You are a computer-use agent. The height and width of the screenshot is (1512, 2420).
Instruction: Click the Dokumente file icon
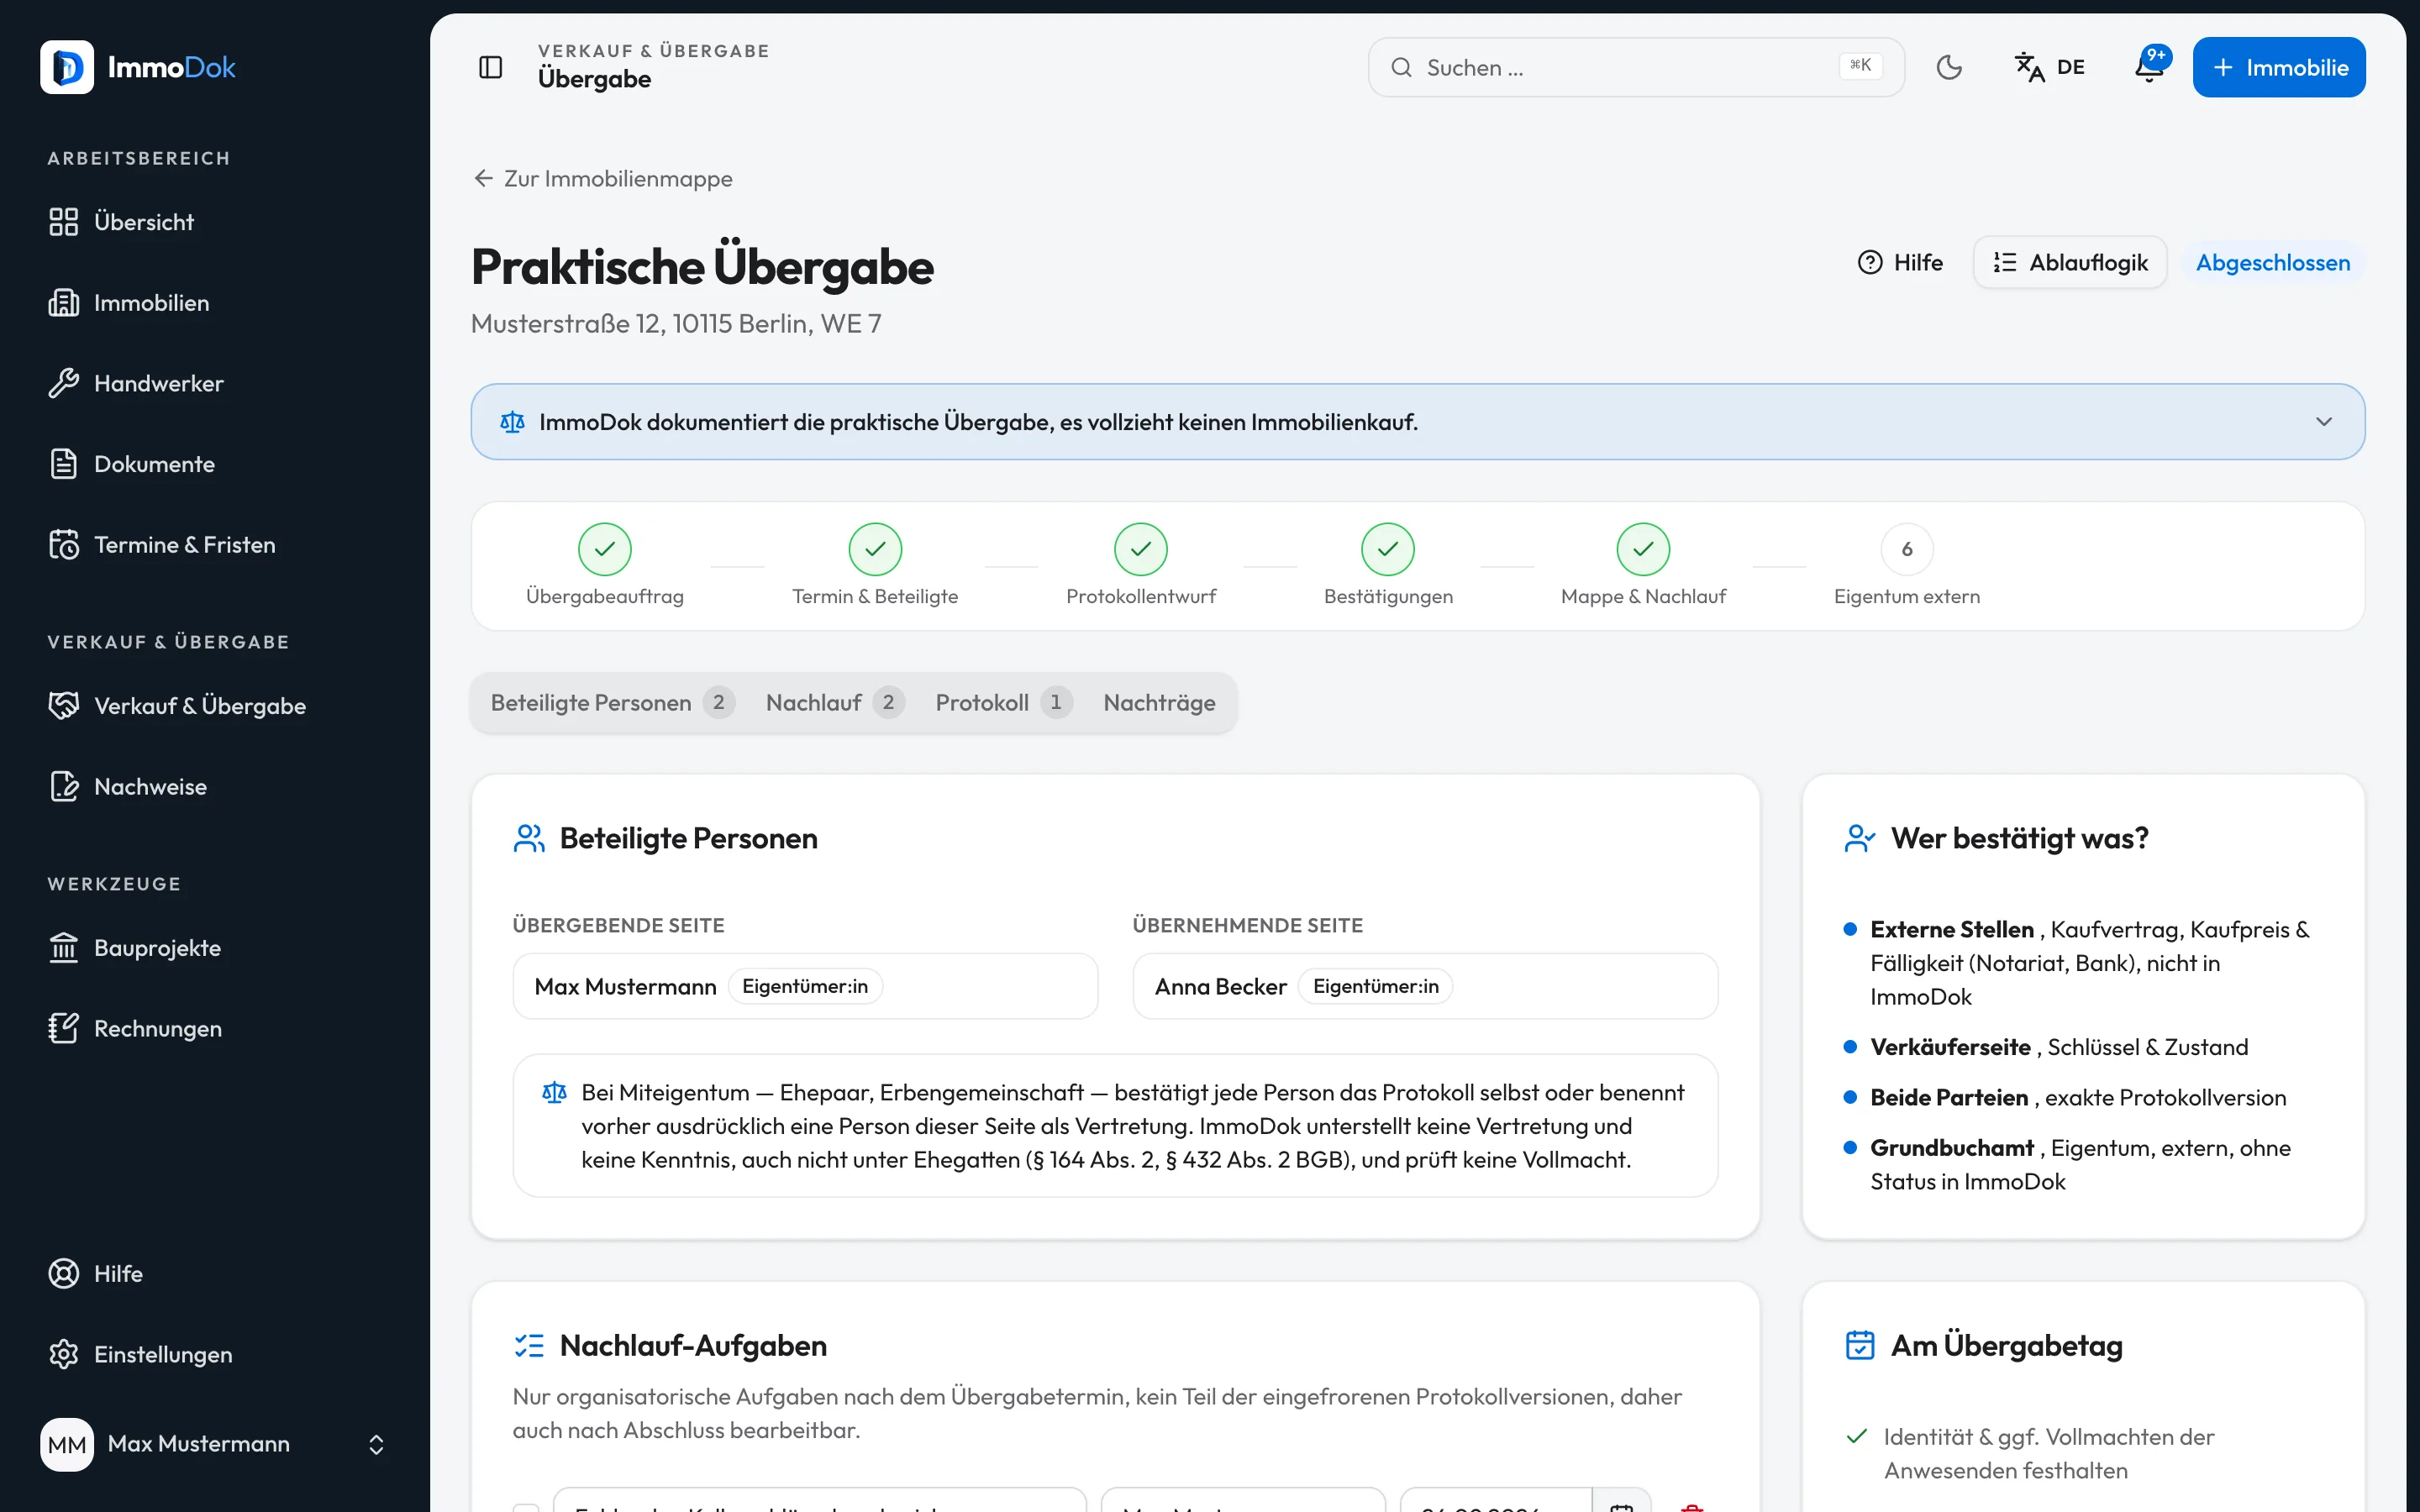point(63,464)
